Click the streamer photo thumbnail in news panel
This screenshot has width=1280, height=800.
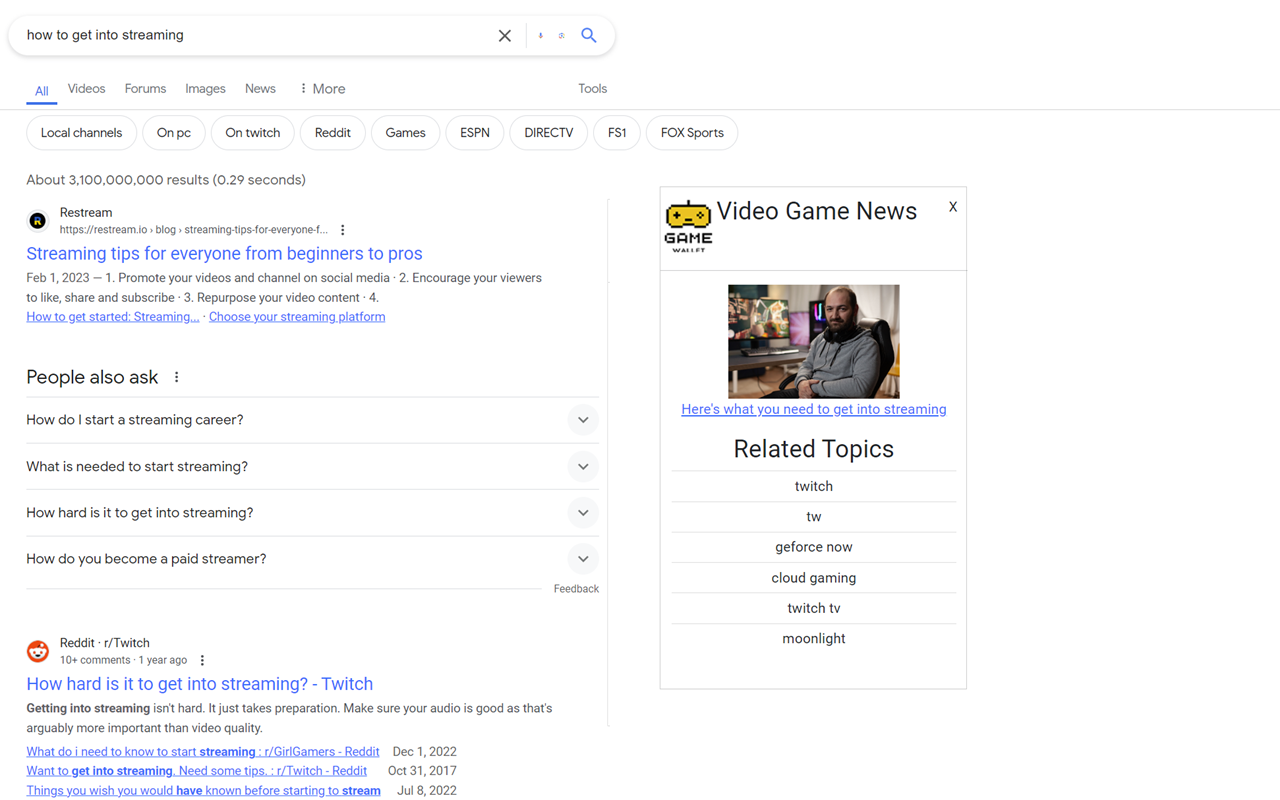coord(814,342)
